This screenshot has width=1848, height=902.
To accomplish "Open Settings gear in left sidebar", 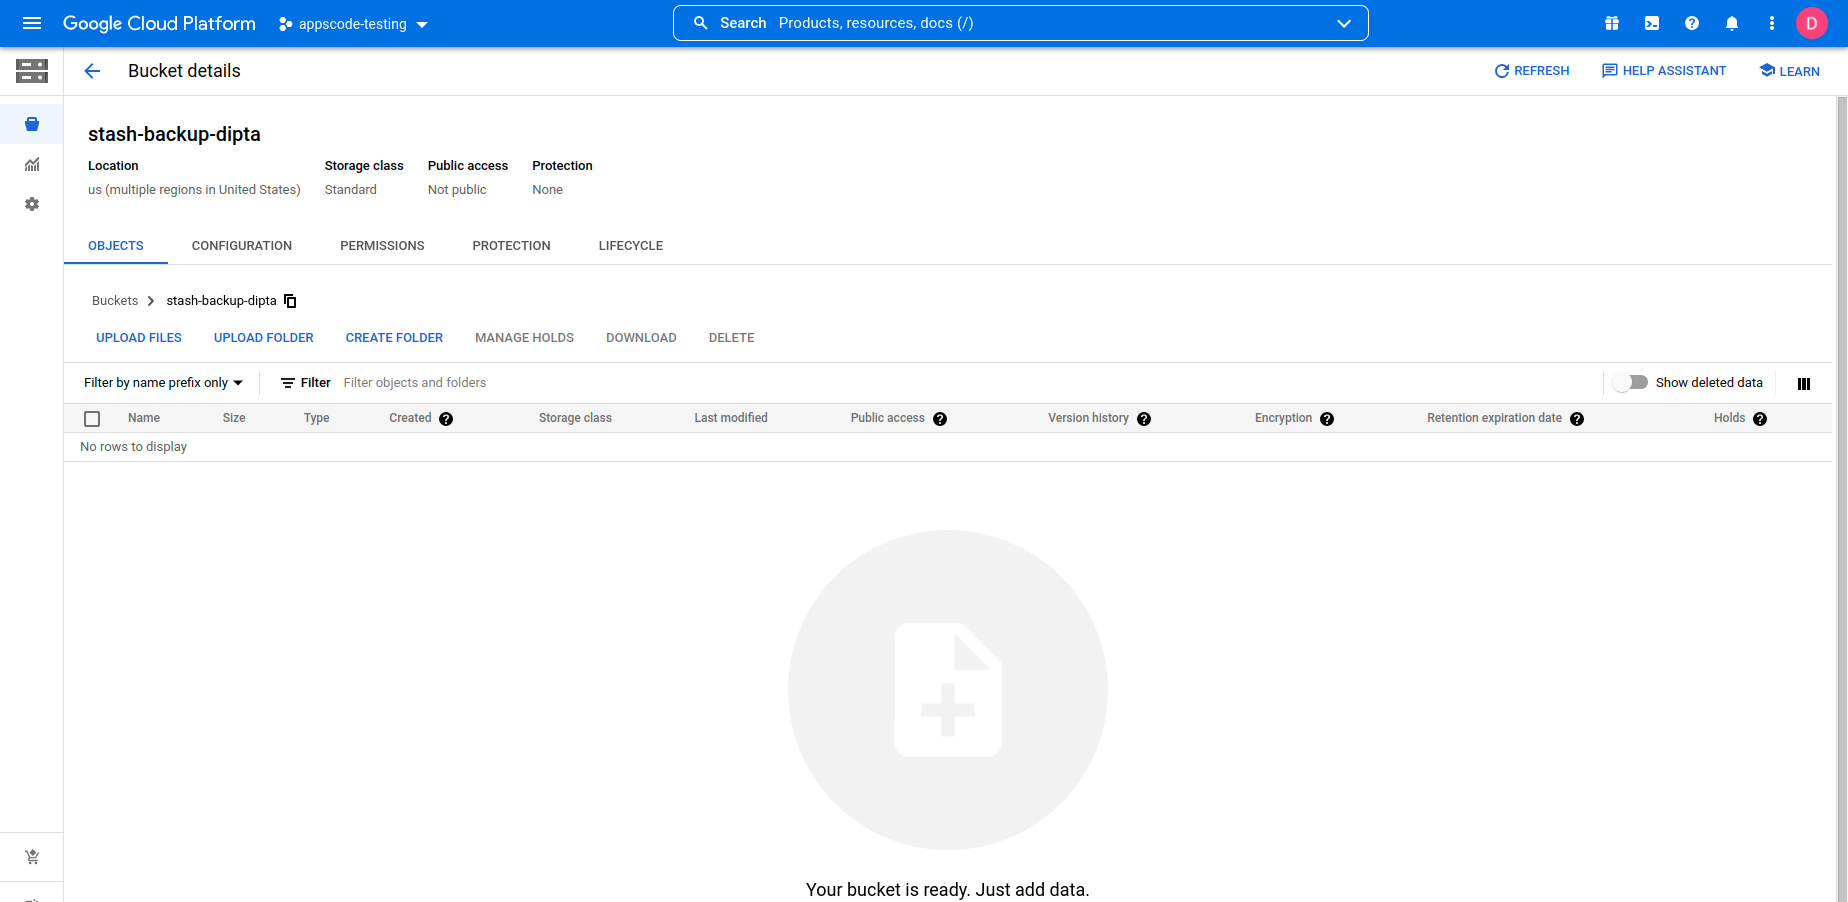I will [32, 204].
